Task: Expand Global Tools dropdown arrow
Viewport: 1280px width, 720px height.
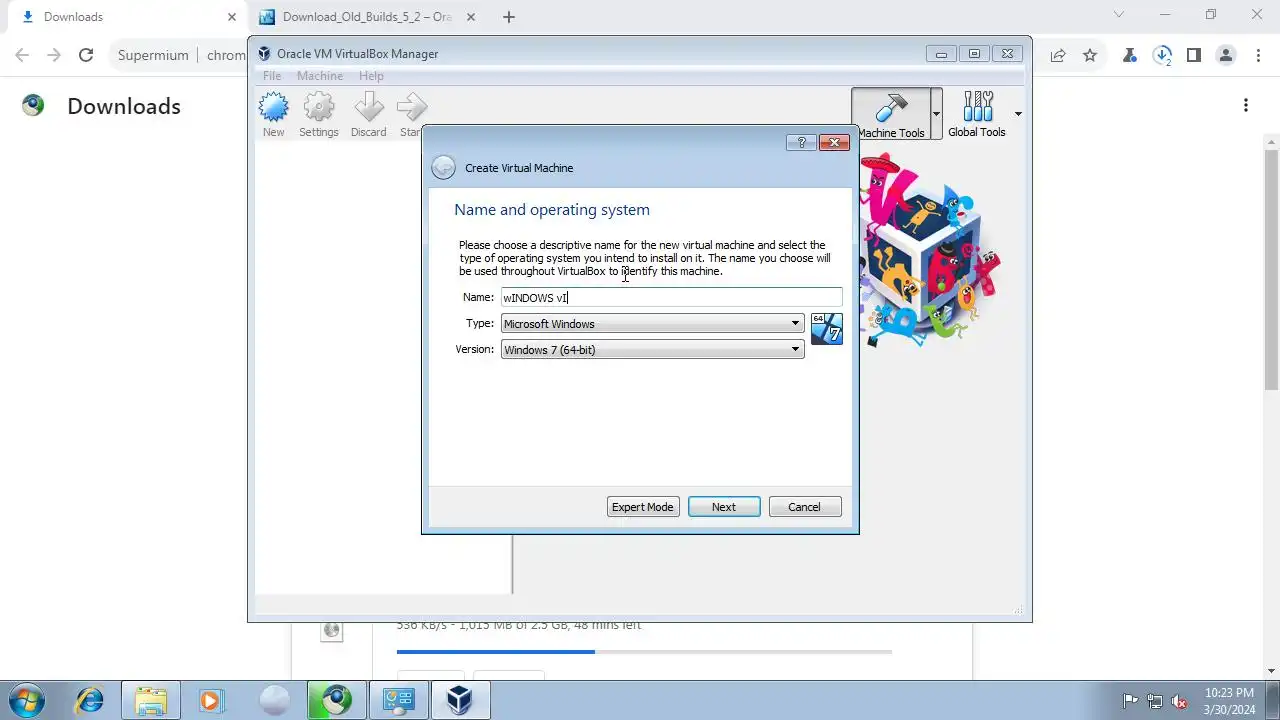Action: coord(1018,114)
